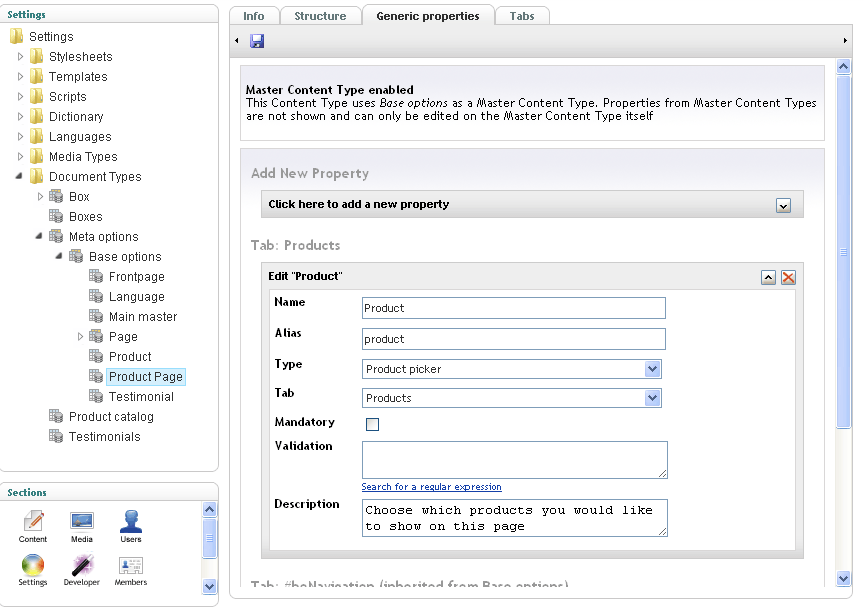Open the Members section icon
The image size is (864, 608).
(x=131, y=566)
